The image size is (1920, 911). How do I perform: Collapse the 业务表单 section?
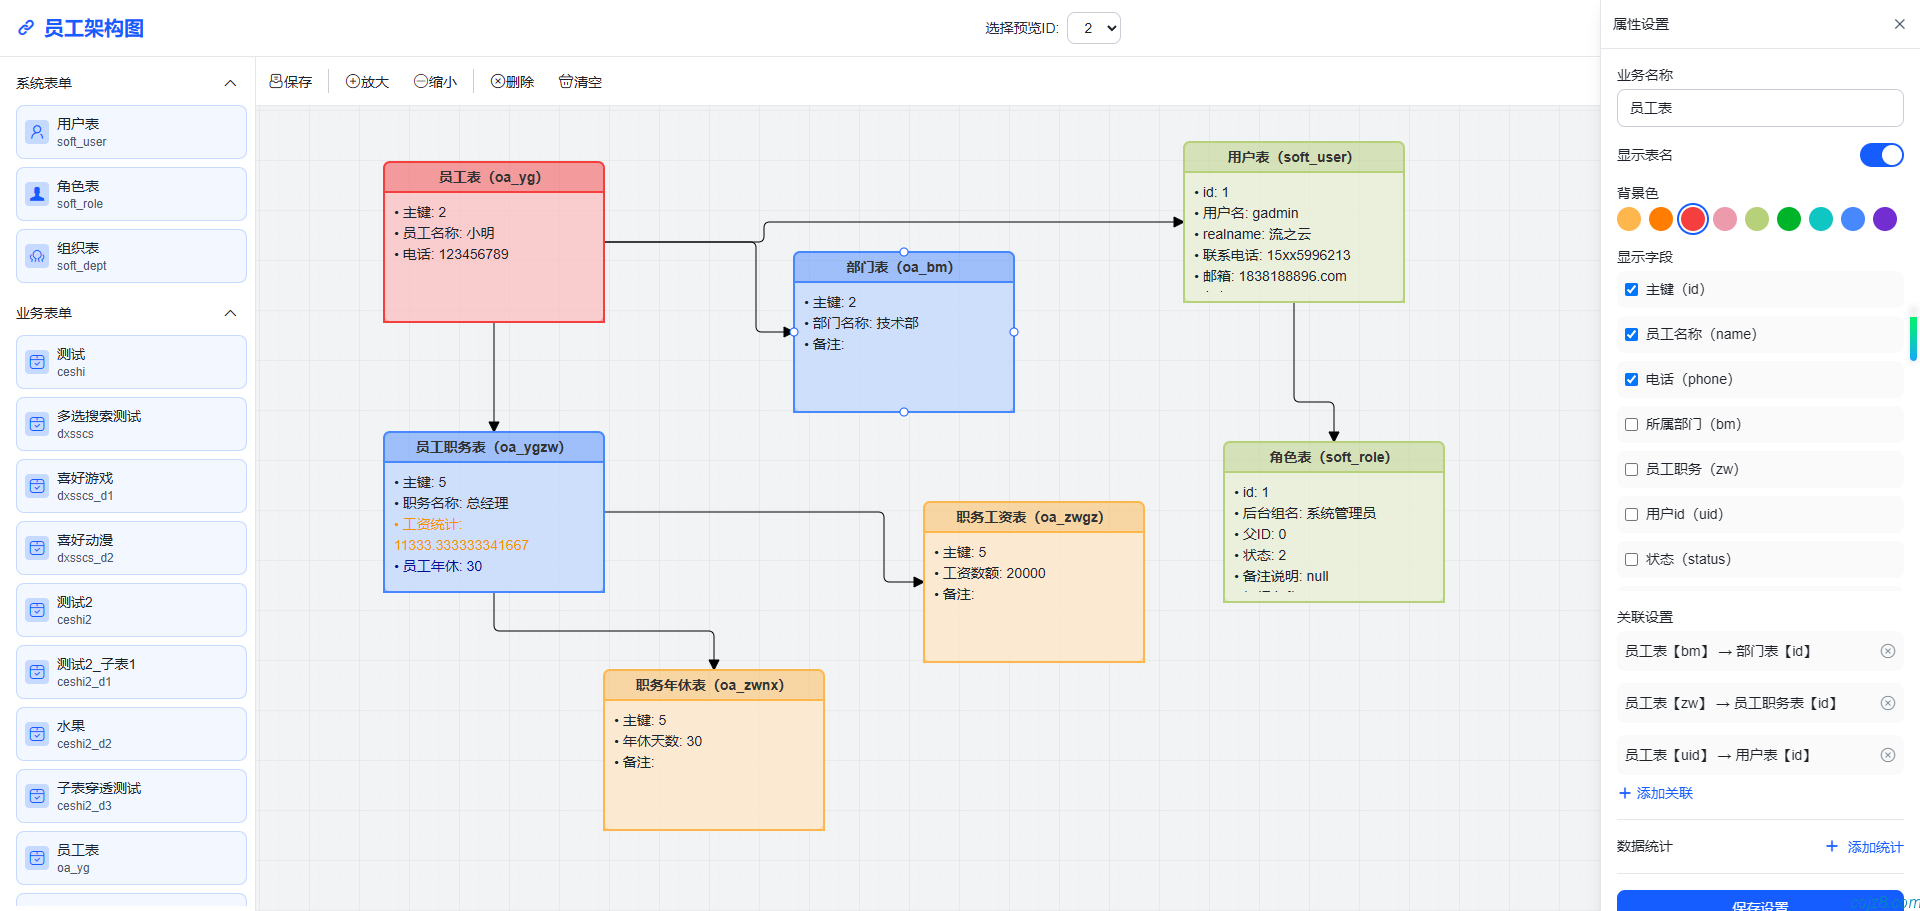(x=230, y=312)
